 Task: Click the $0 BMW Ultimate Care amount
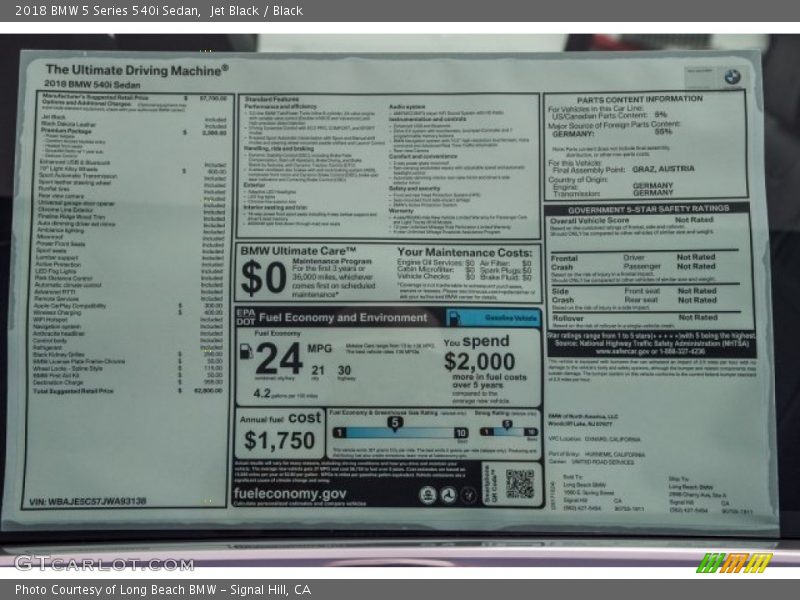[x=264, y=277]
